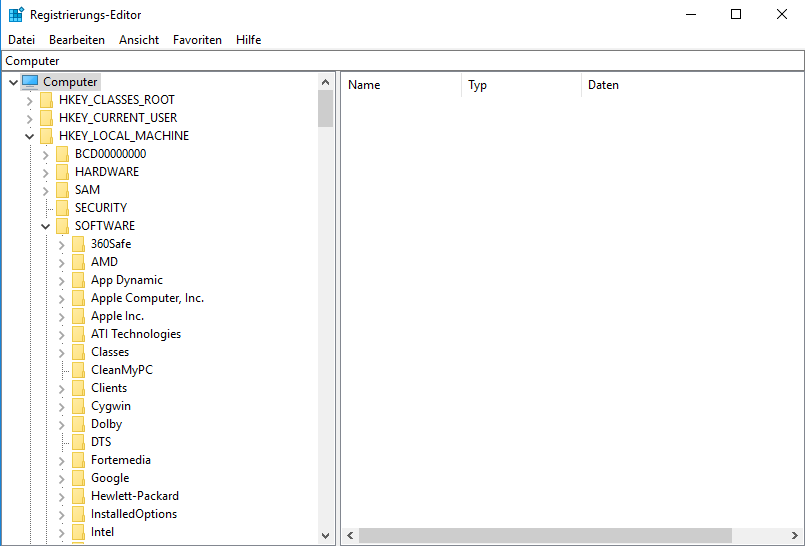Click the BCD00000000 folder icon
Image resolution: width=805 pixels, height=546 pixels.
coord(62,153)
